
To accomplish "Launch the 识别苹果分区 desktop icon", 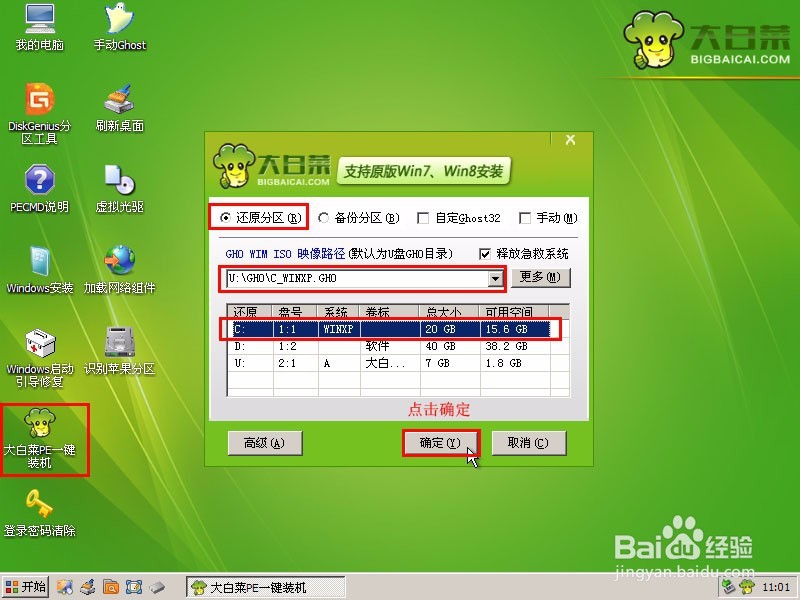I will point(119,351).
